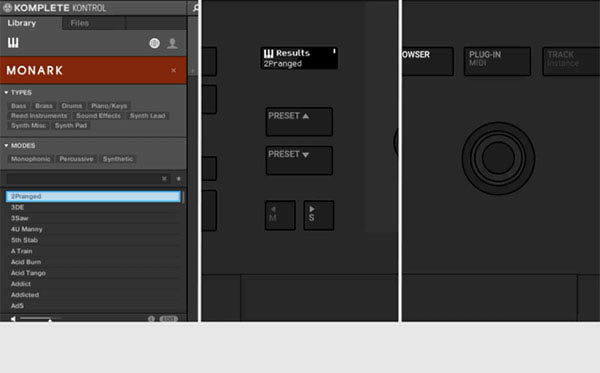Click the PRESET up button
Image resolution: width=600 pixels, height=373 pixels.
[299, 122]
